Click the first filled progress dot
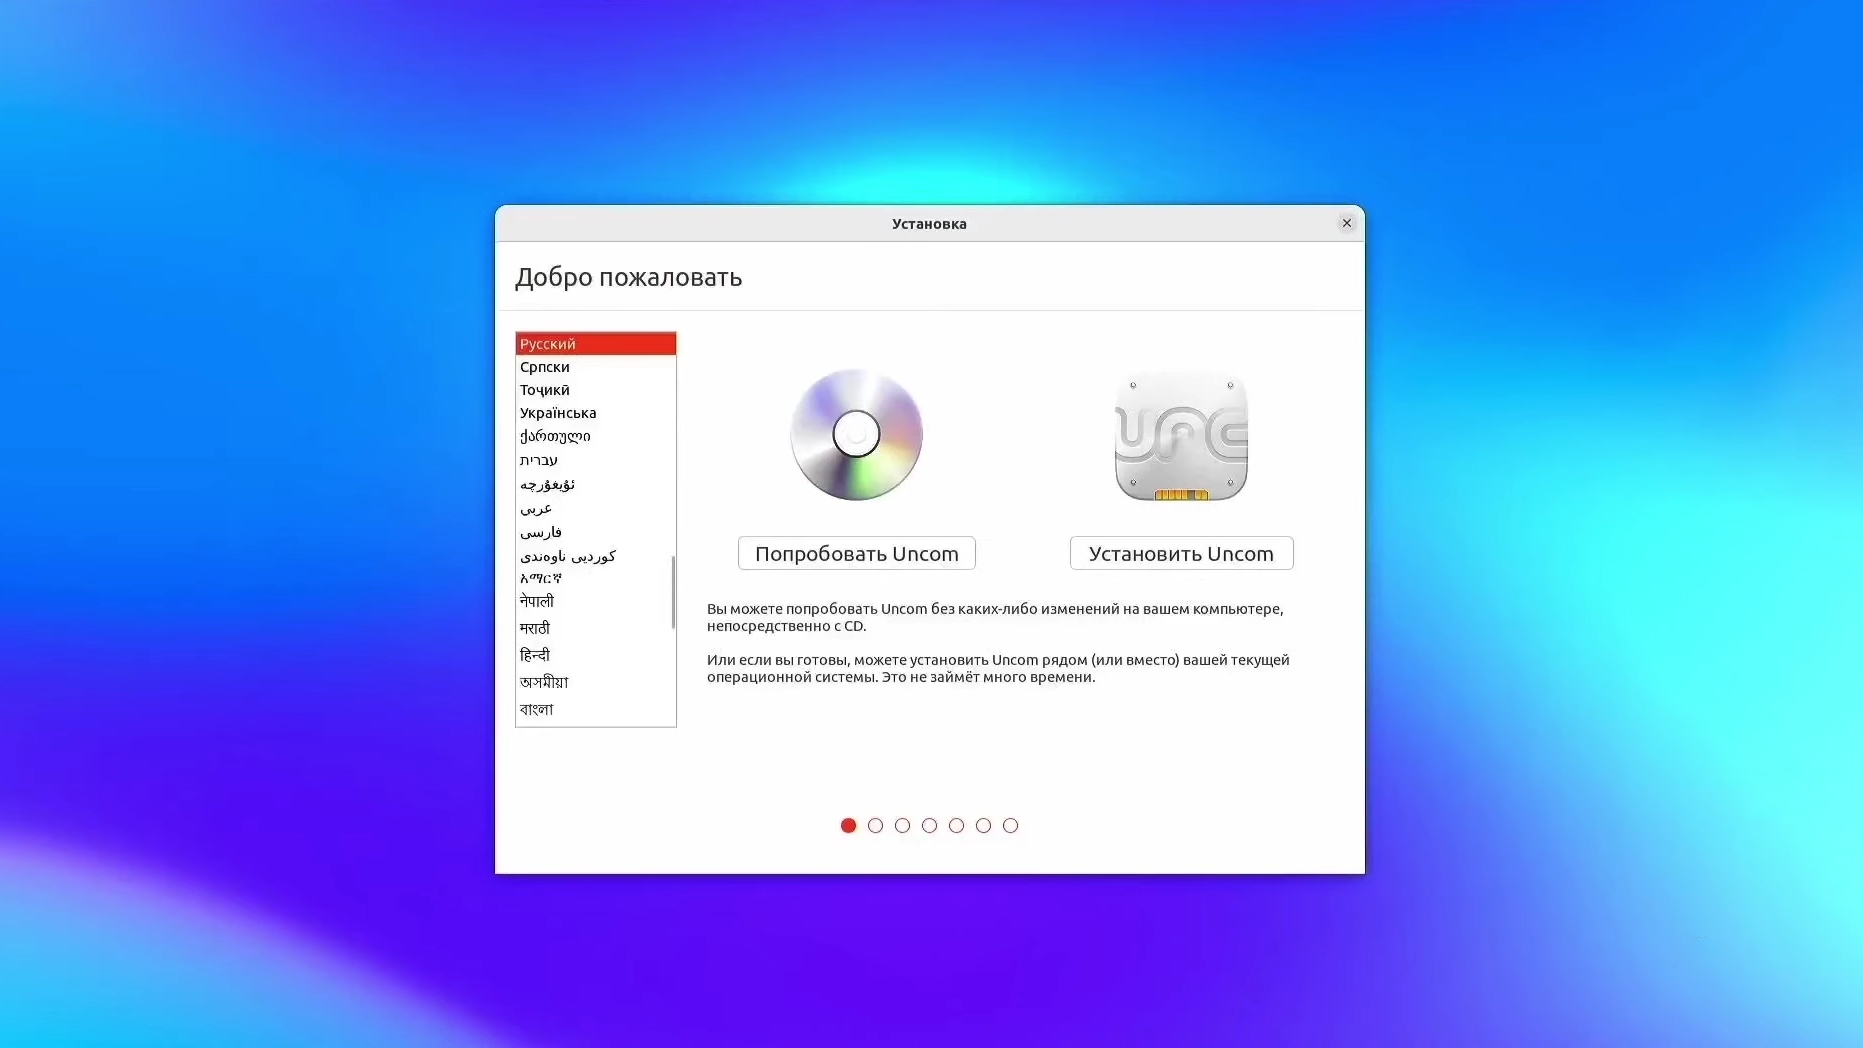Viewport: 1863px width, 1048px height. pyautogui.click(x=848, y=825)
